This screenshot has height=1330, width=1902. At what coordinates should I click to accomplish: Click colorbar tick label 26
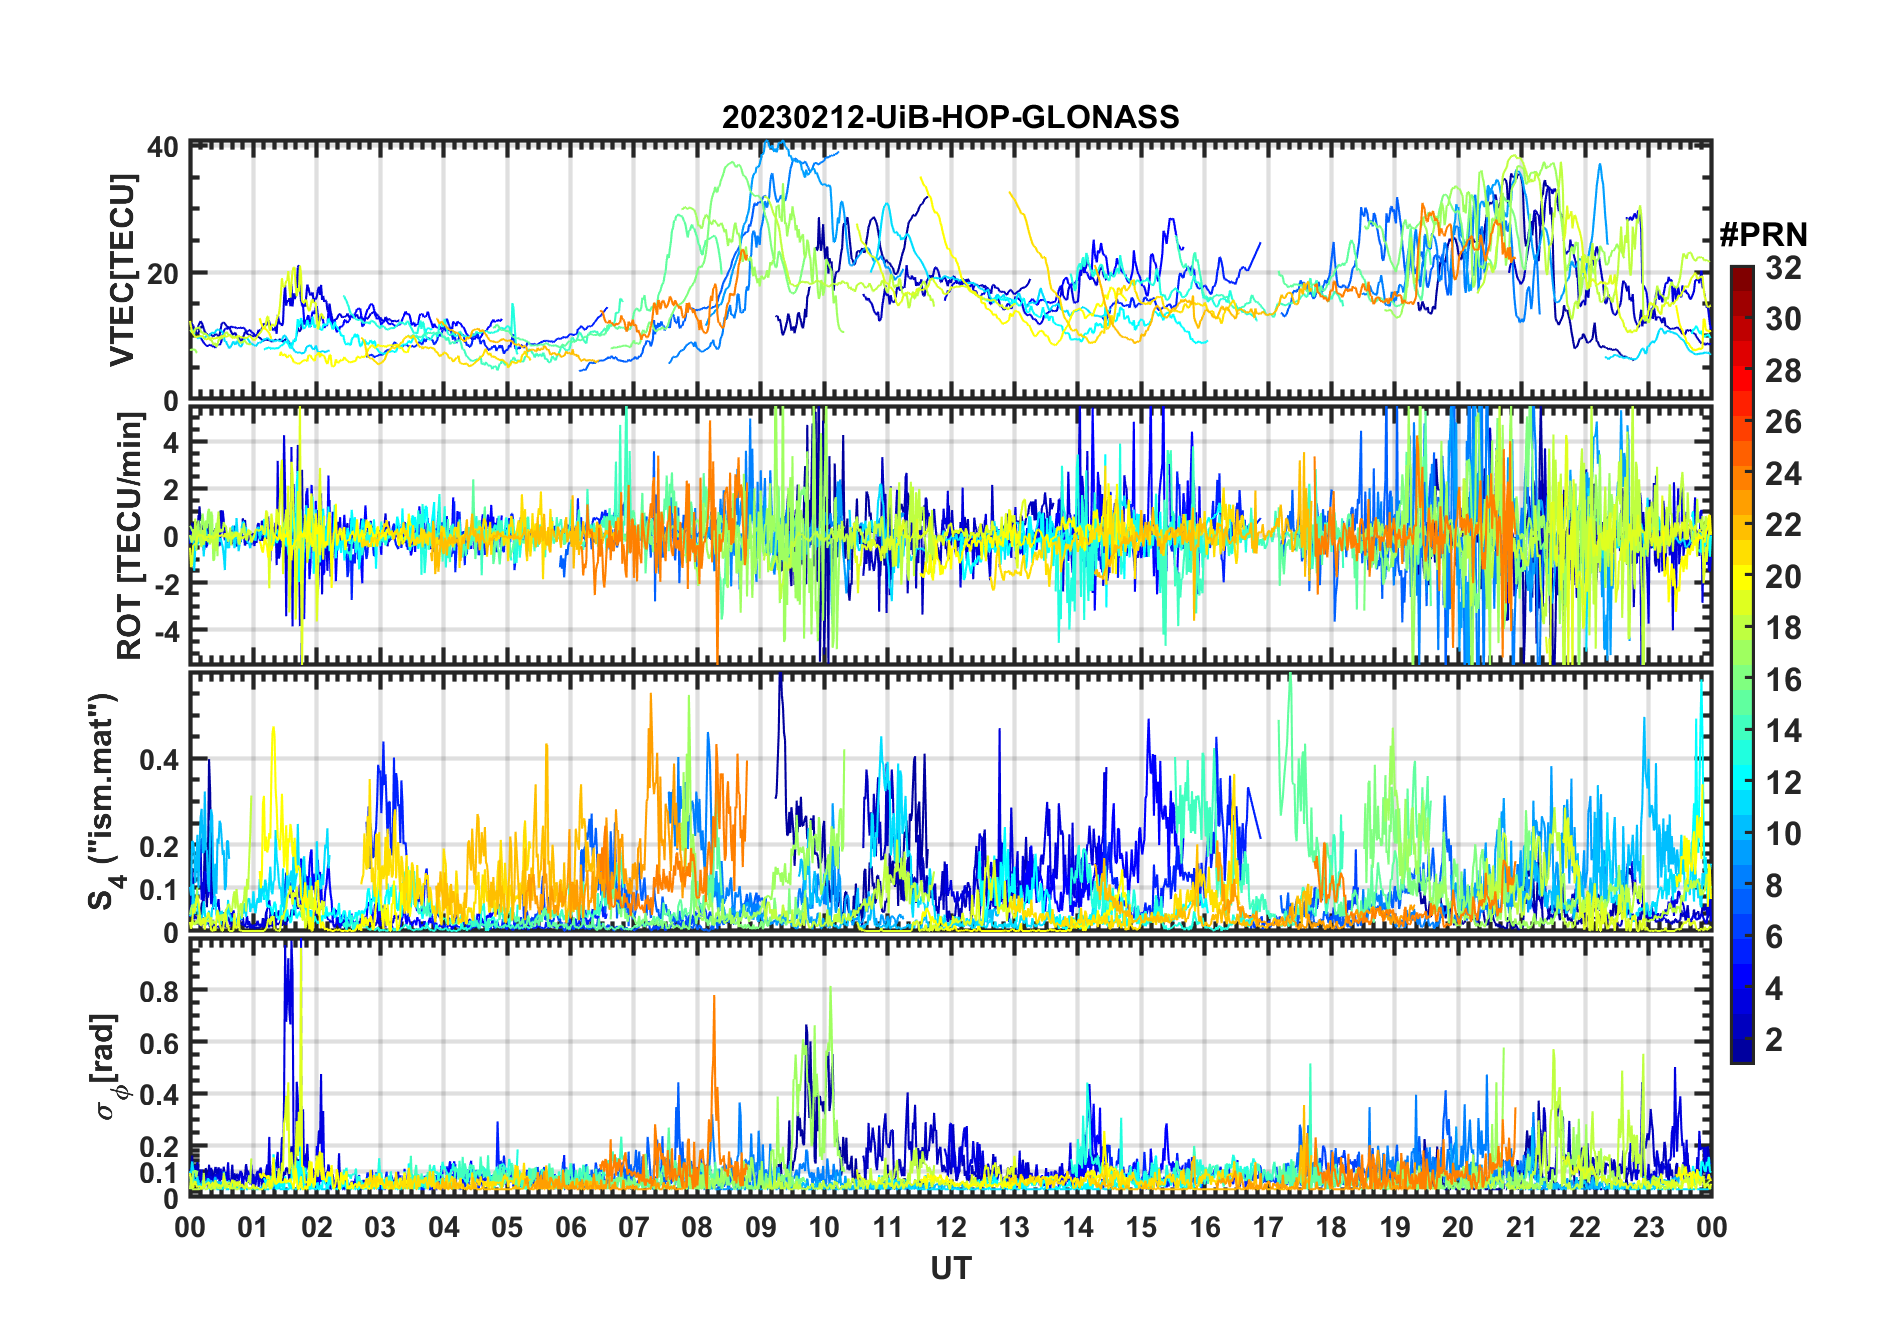(x=1783, y=422)
